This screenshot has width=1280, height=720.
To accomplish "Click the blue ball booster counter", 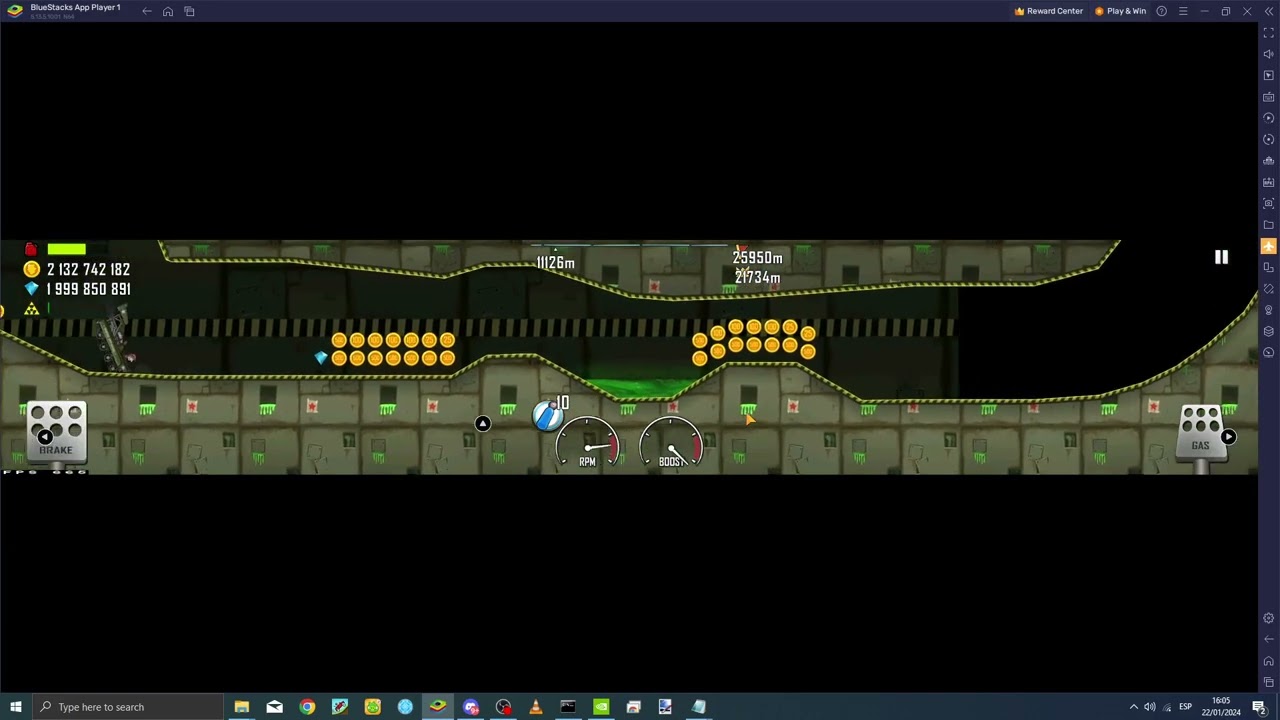I will [549, 414].
